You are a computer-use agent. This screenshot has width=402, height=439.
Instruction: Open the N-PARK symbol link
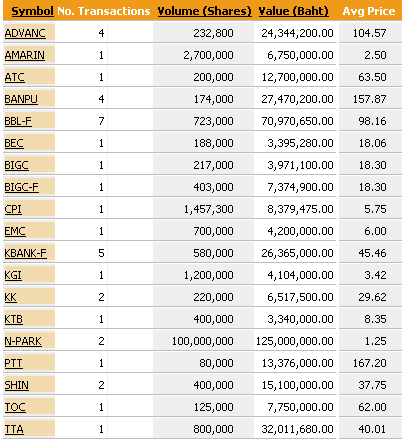click(x=23, y=341)
